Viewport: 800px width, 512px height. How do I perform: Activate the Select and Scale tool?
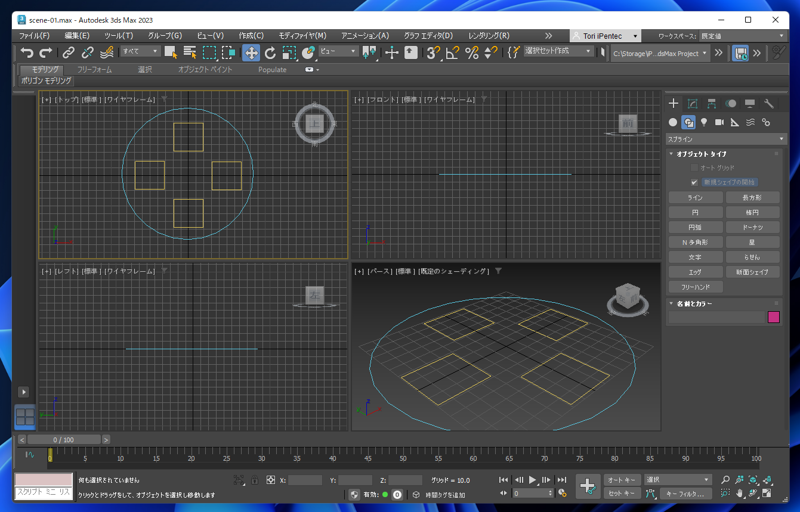tap(289, 53)
